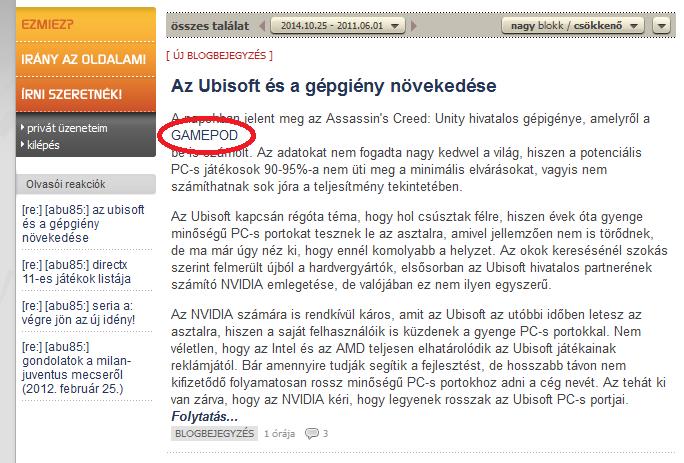Click the previous date range left arrow
The image size is (684, 463).
click(x=262, y=26)
